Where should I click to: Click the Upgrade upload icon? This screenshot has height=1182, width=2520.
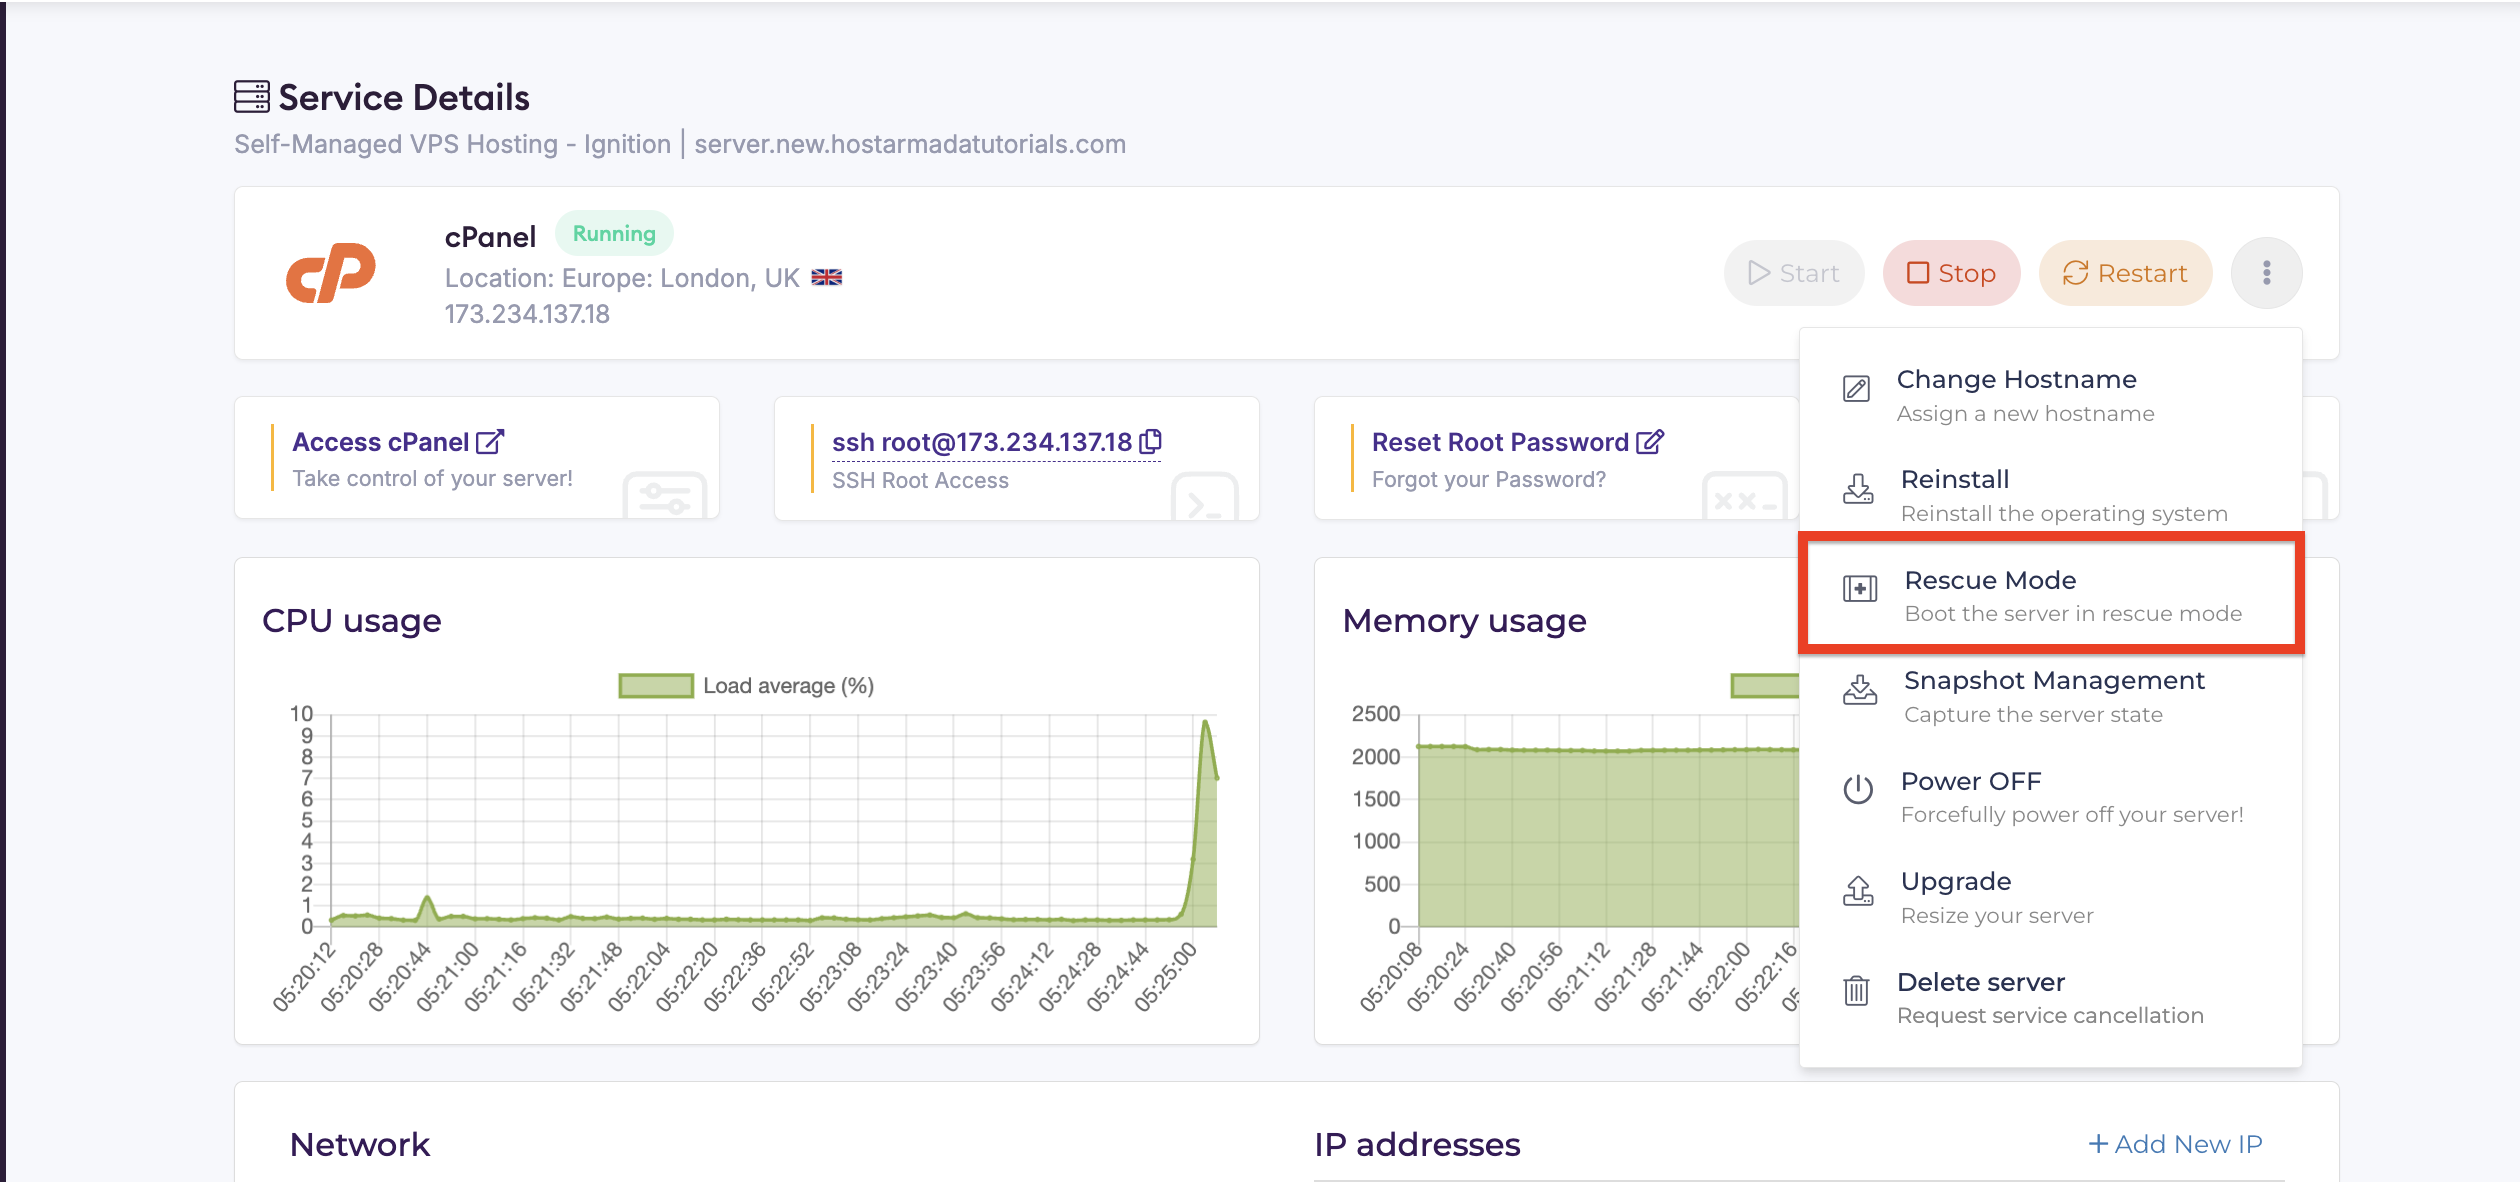pyautogui.click(x=1858, y=890)
